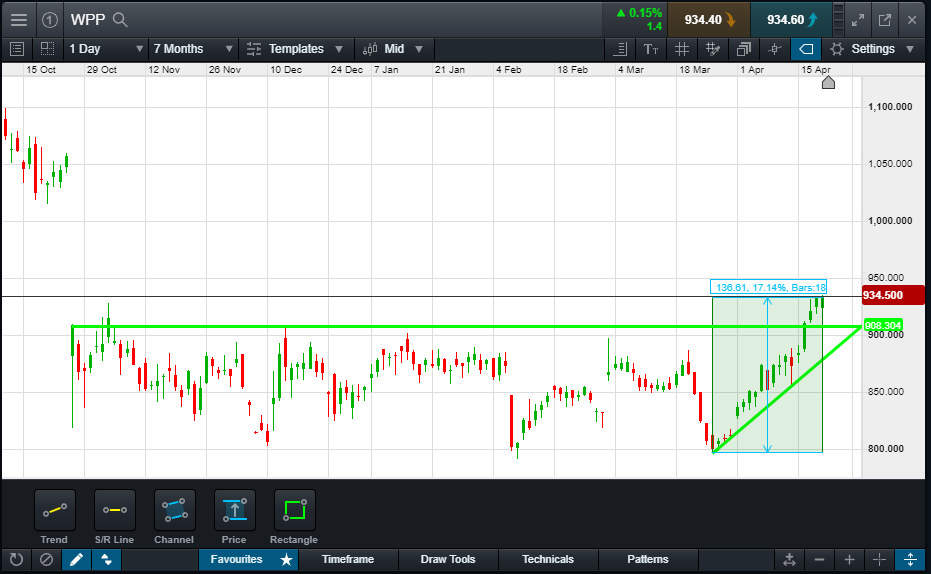Click the Favourites star icon

[x=287, y=559]
